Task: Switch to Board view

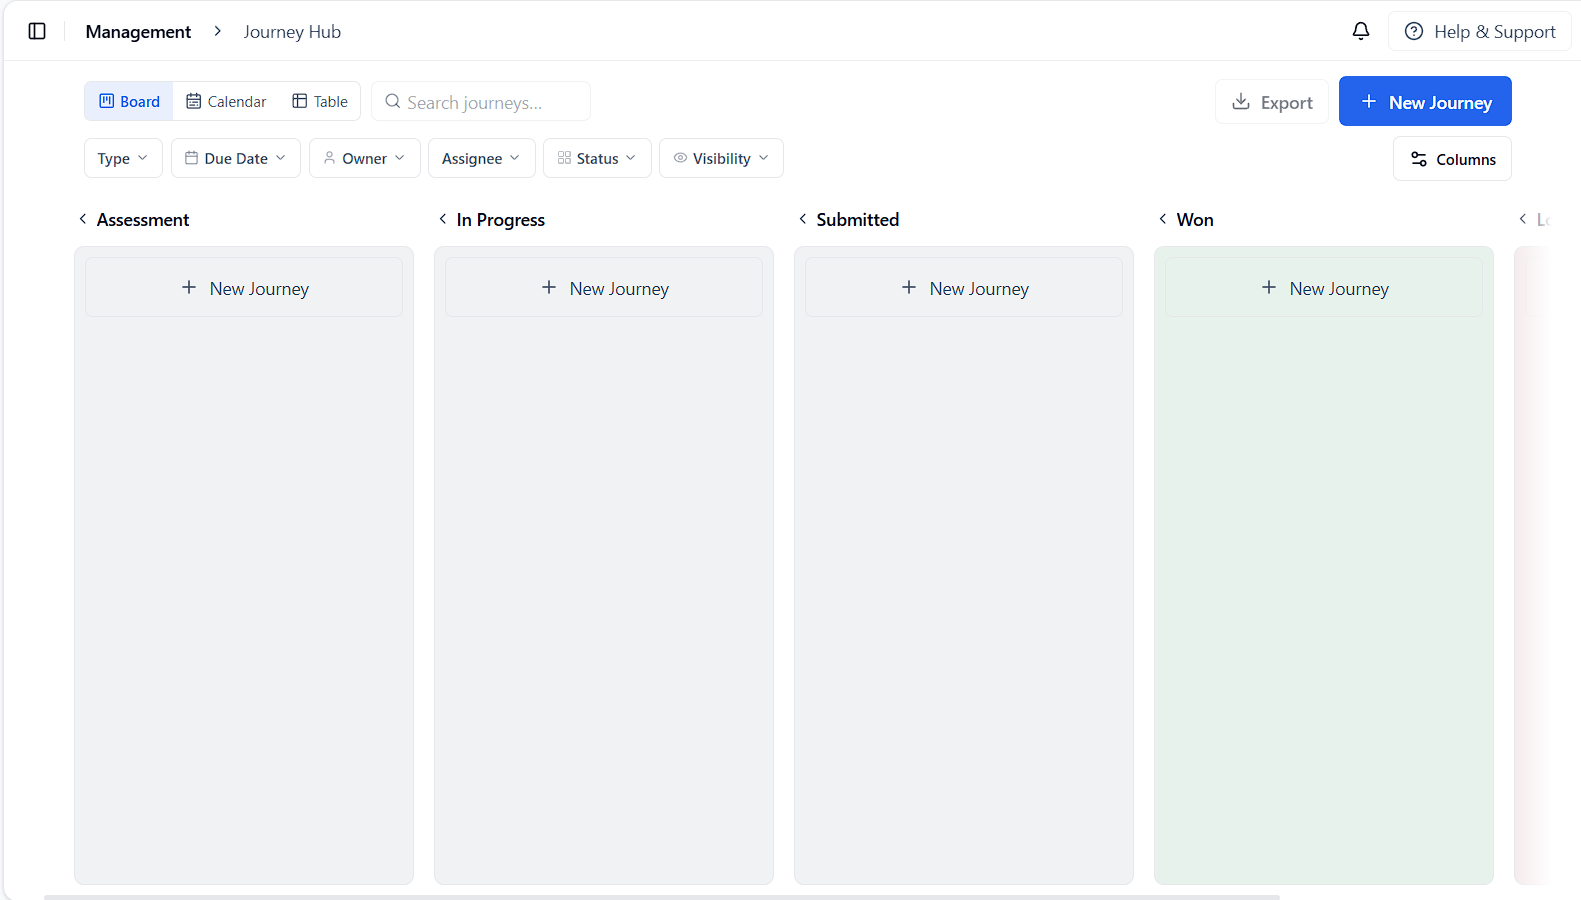Action: [x=129, y=101]
